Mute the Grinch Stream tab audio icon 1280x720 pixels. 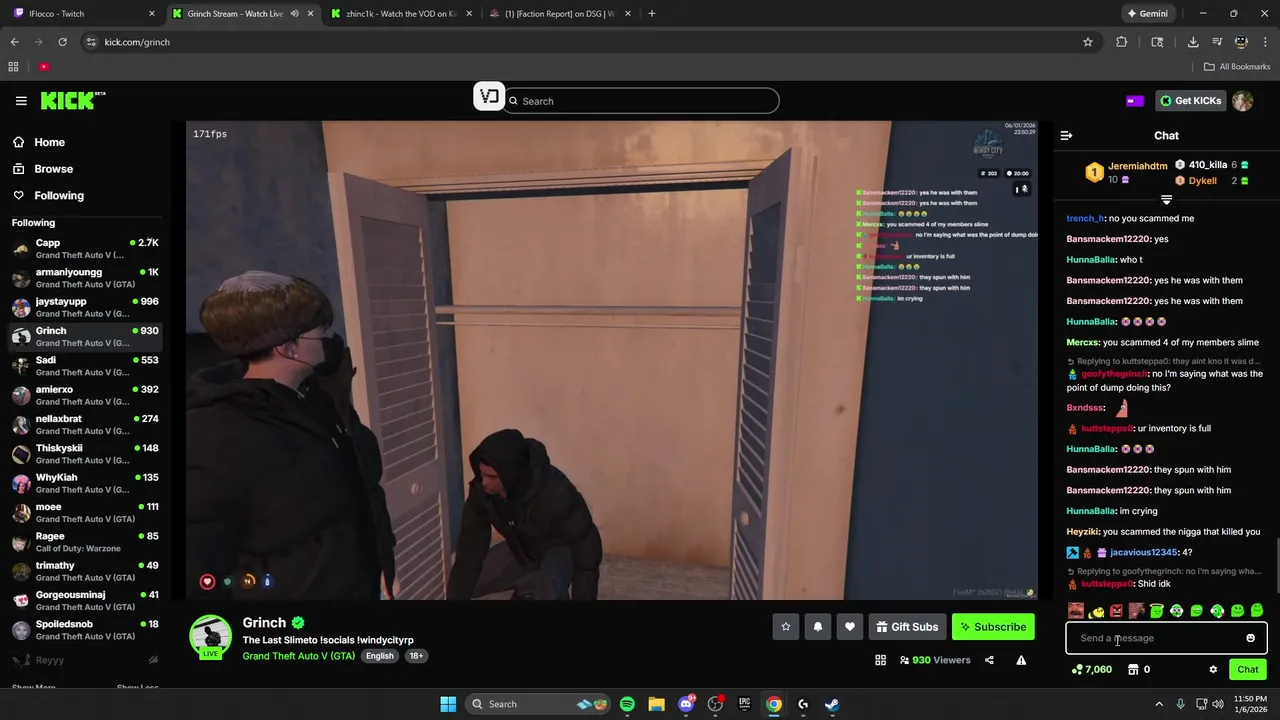coord(294,14)
